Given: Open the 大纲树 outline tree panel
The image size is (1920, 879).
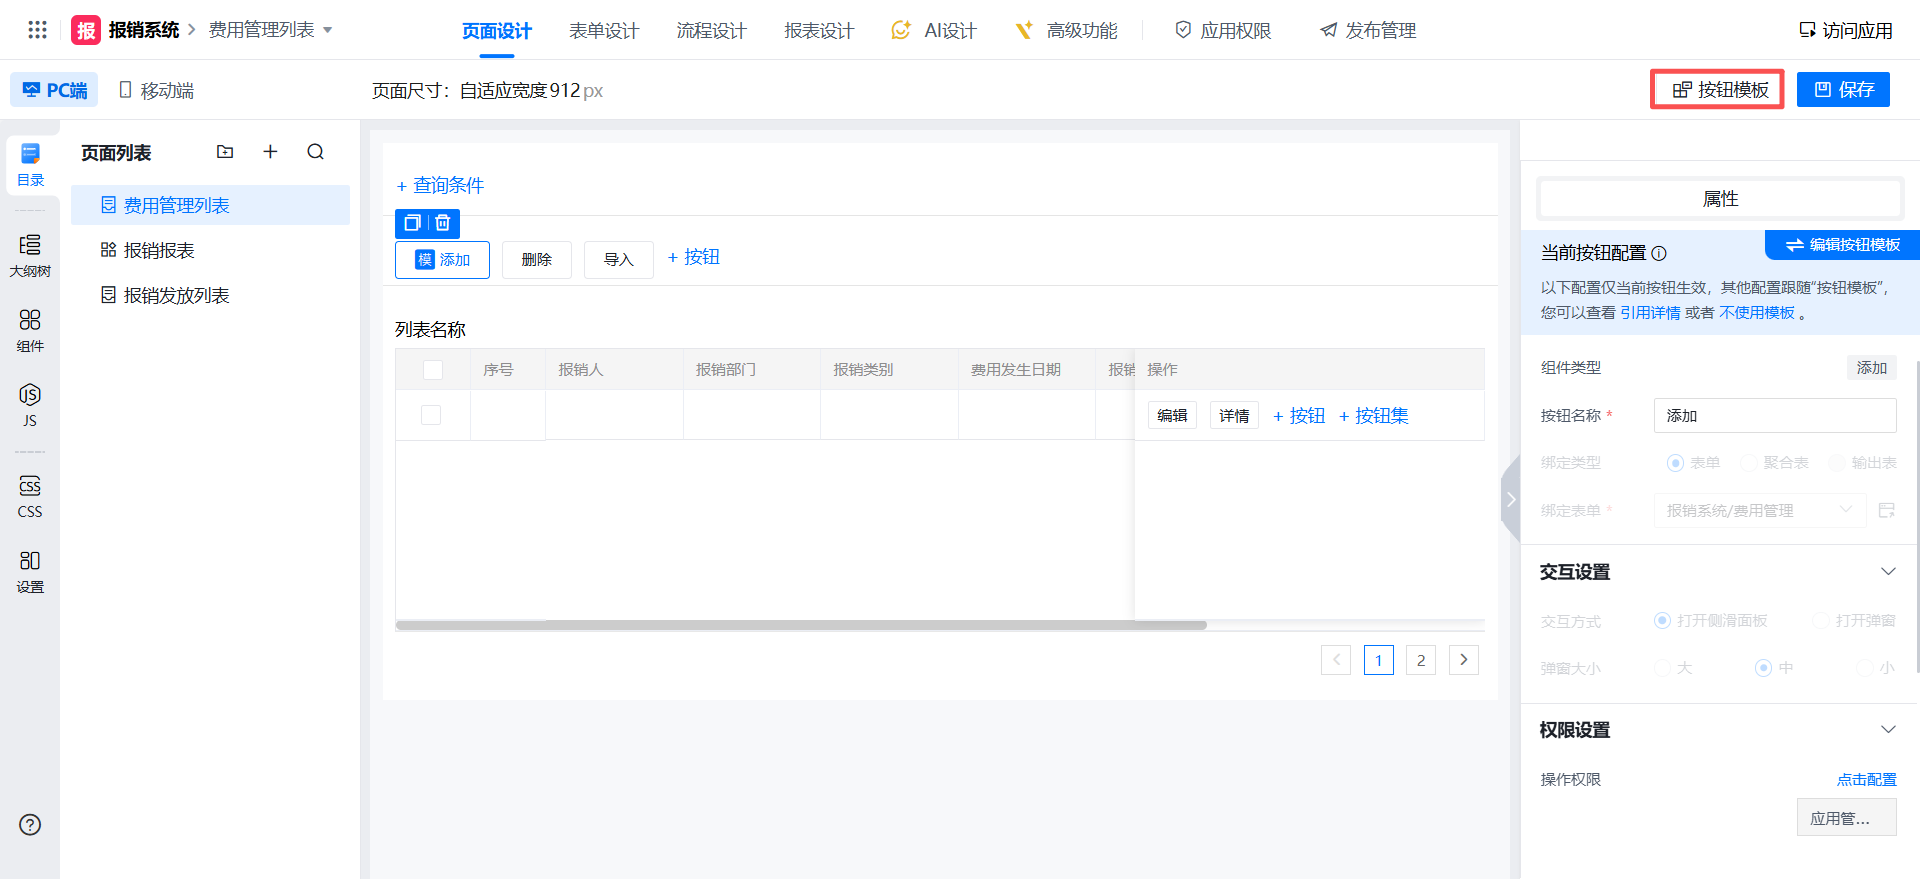Looking at the screenshot, I should tap(30, 255).
